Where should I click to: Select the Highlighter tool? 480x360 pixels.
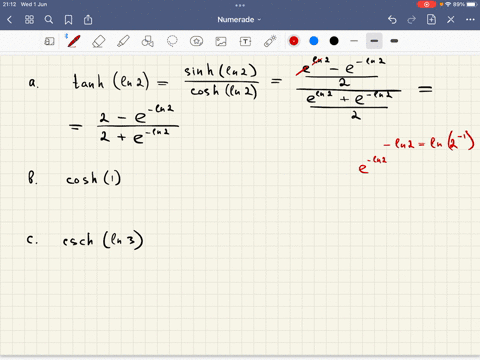pos(123,41)
